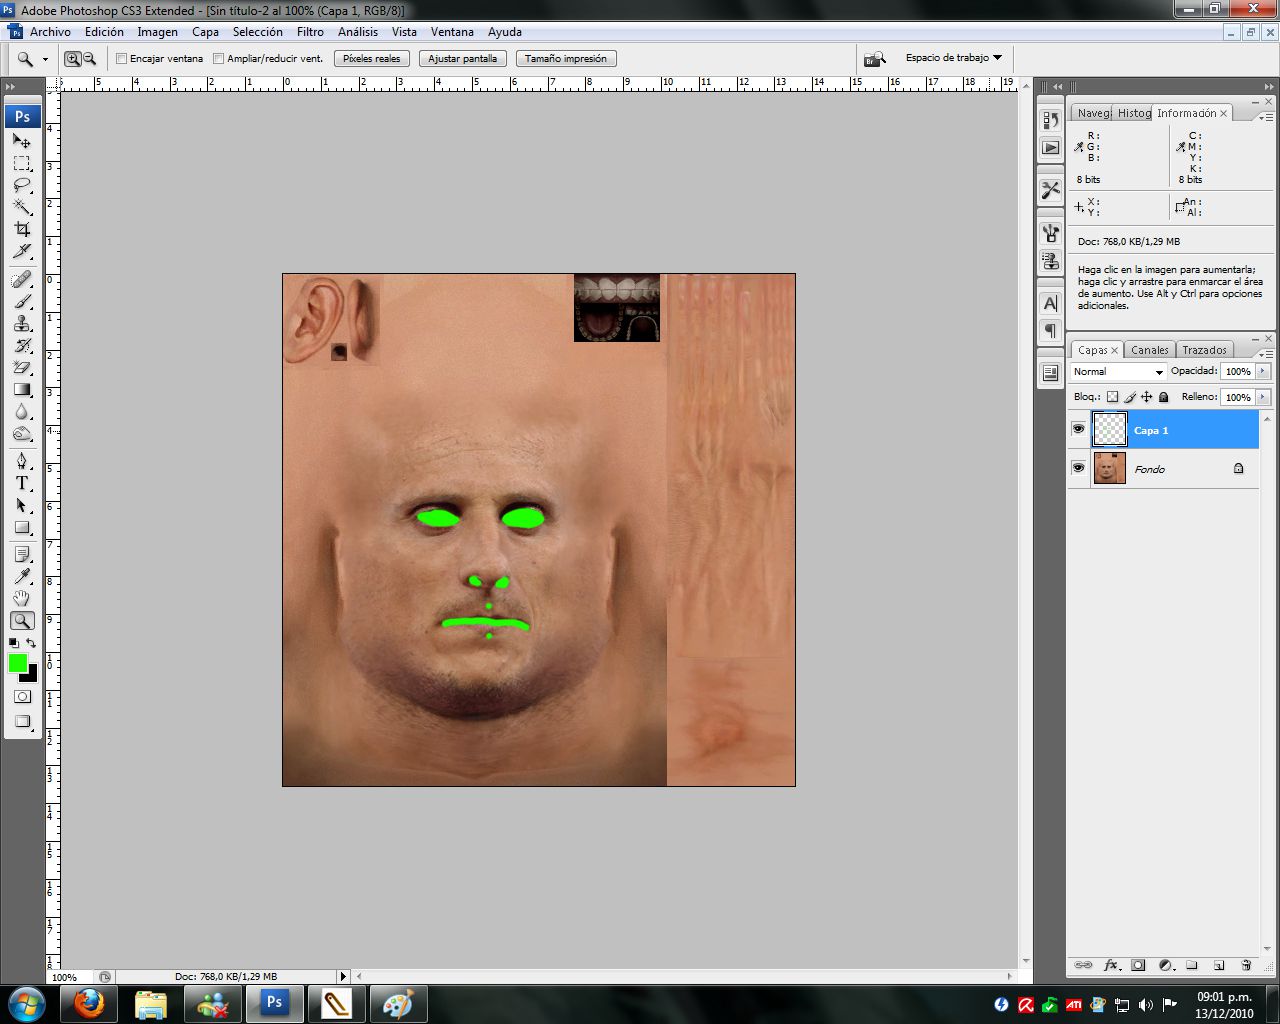
Task: Toggle Quick Mask mode
Action: point(22,696)
